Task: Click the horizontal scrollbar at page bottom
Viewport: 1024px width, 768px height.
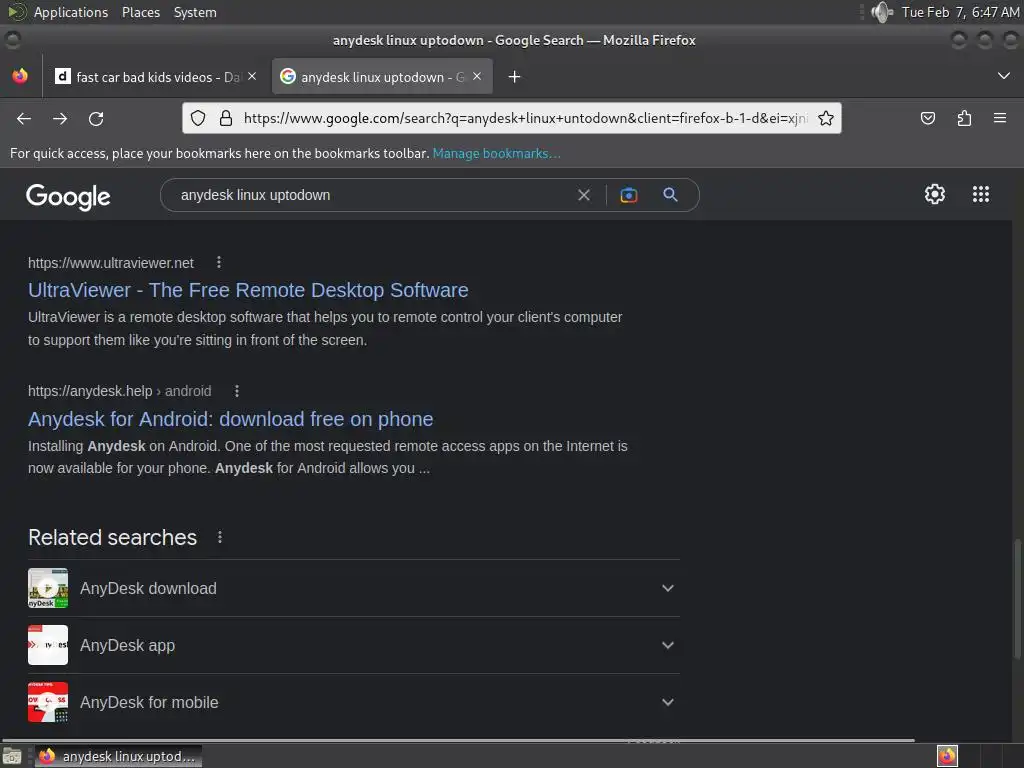Action: (x=457, y=740)
